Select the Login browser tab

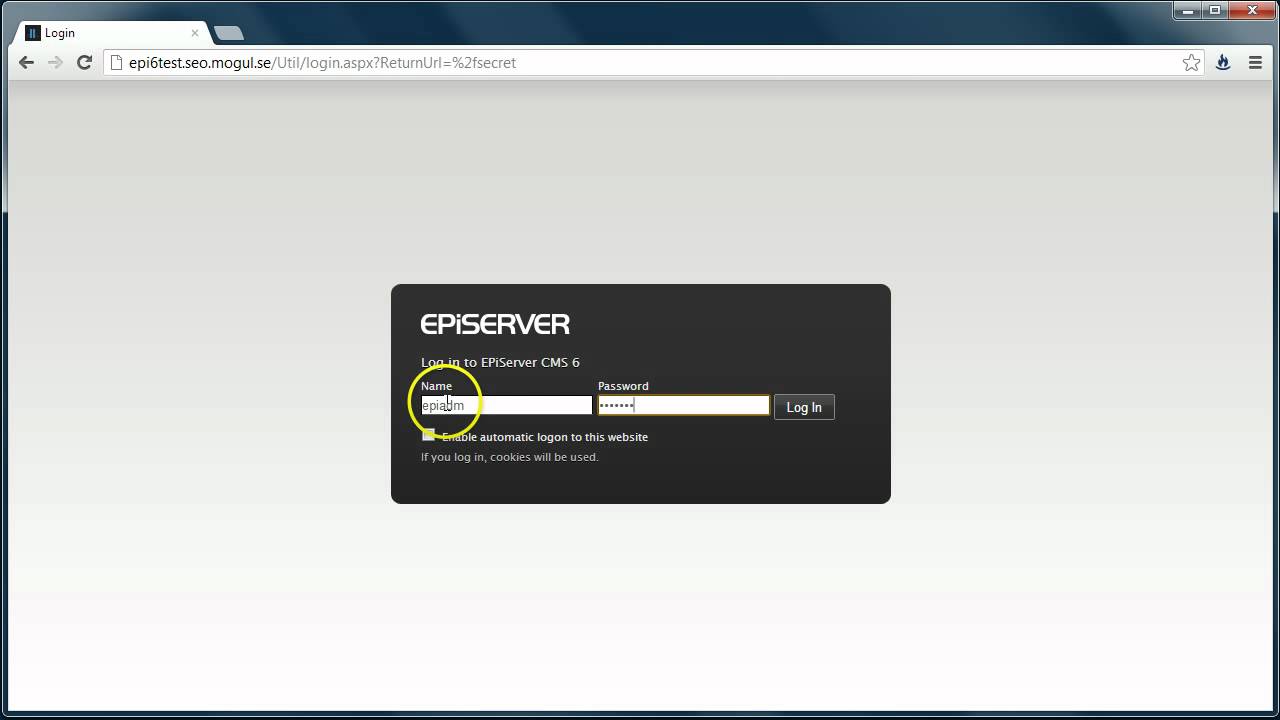coord(113,33)
